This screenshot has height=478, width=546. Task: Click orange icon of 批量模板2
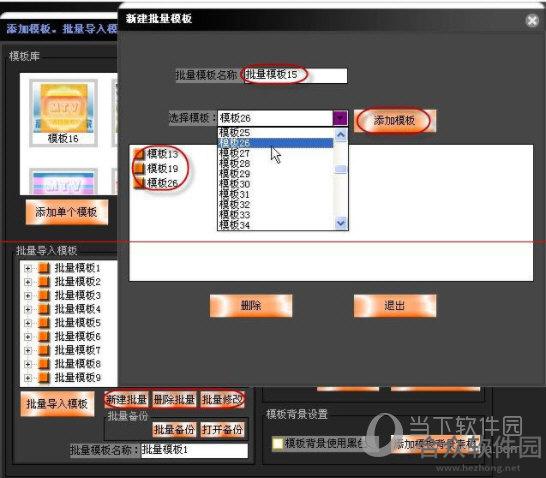pos(44,281)
